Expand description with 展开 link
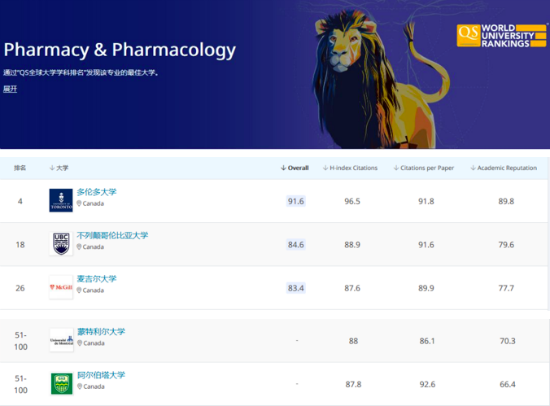 point(10,89)
